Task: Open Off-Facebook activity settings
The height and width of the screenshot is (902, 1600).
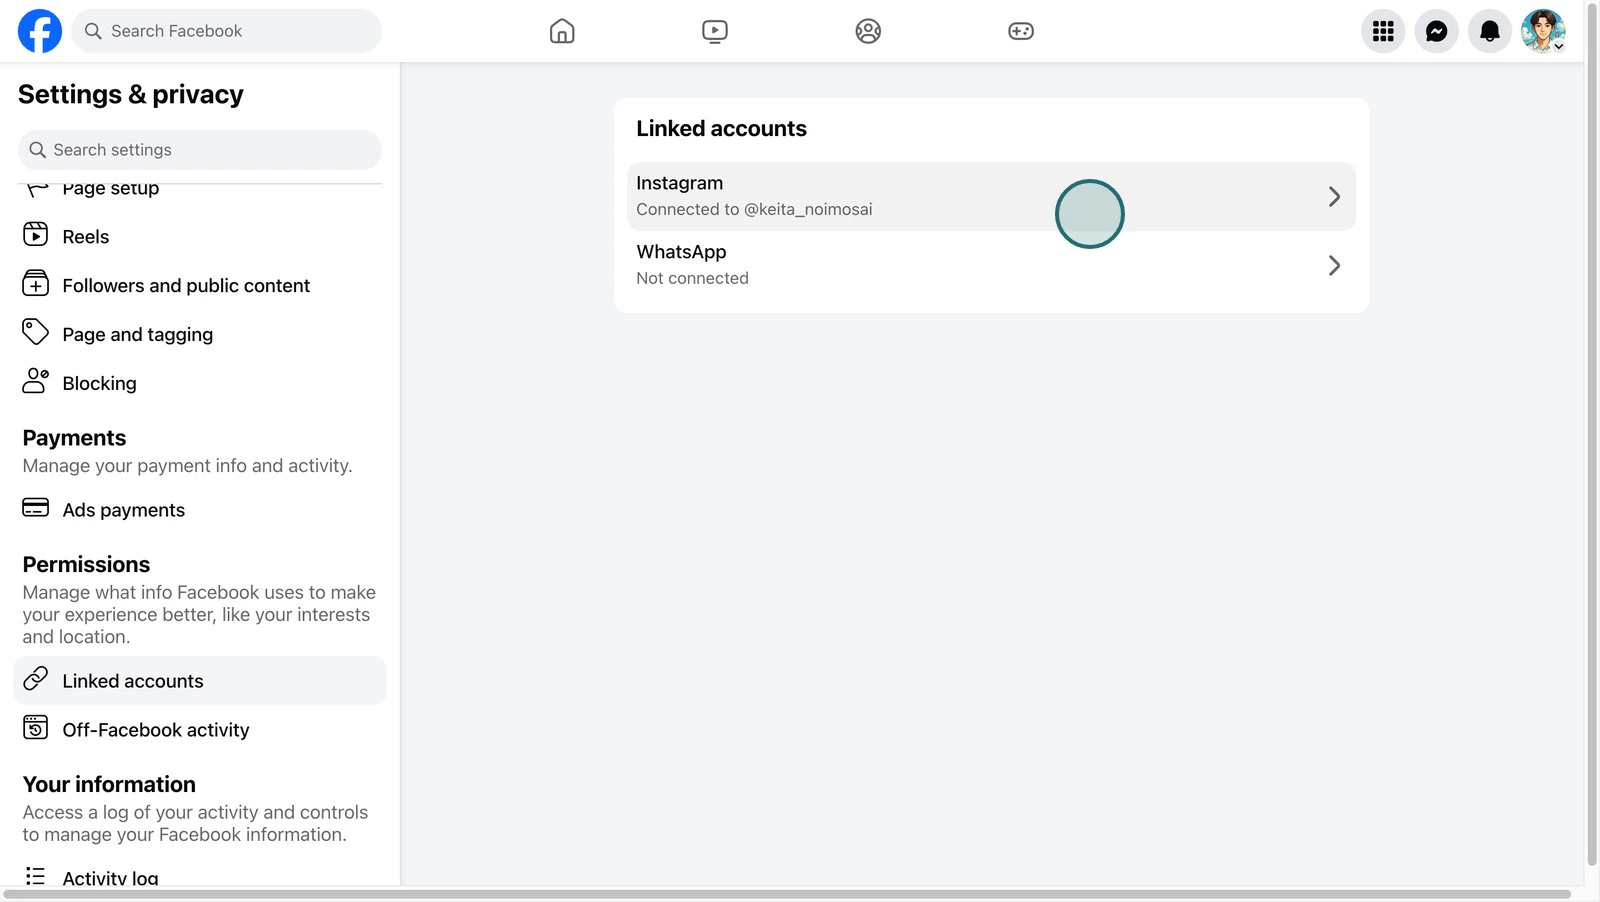Action: pyautogui.click(x=200, y=730)
